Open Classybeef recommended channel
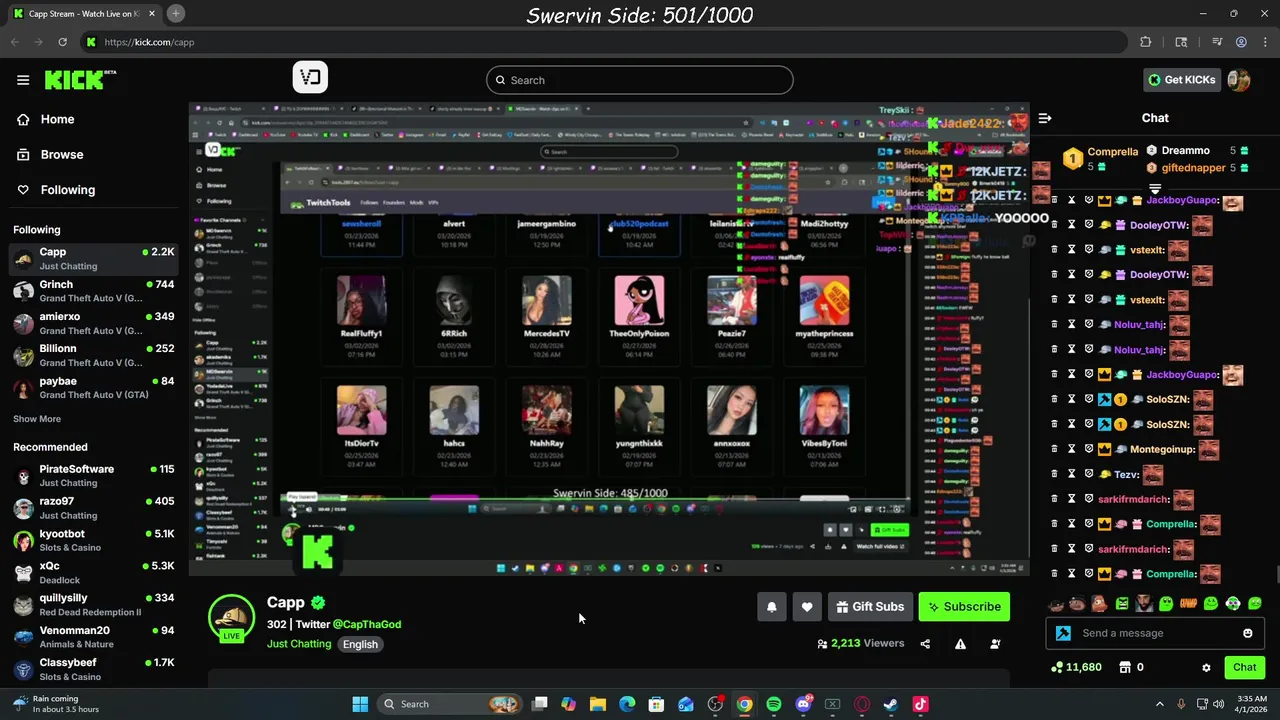This screenshot has height=720, width=1280. click(94, 669)
